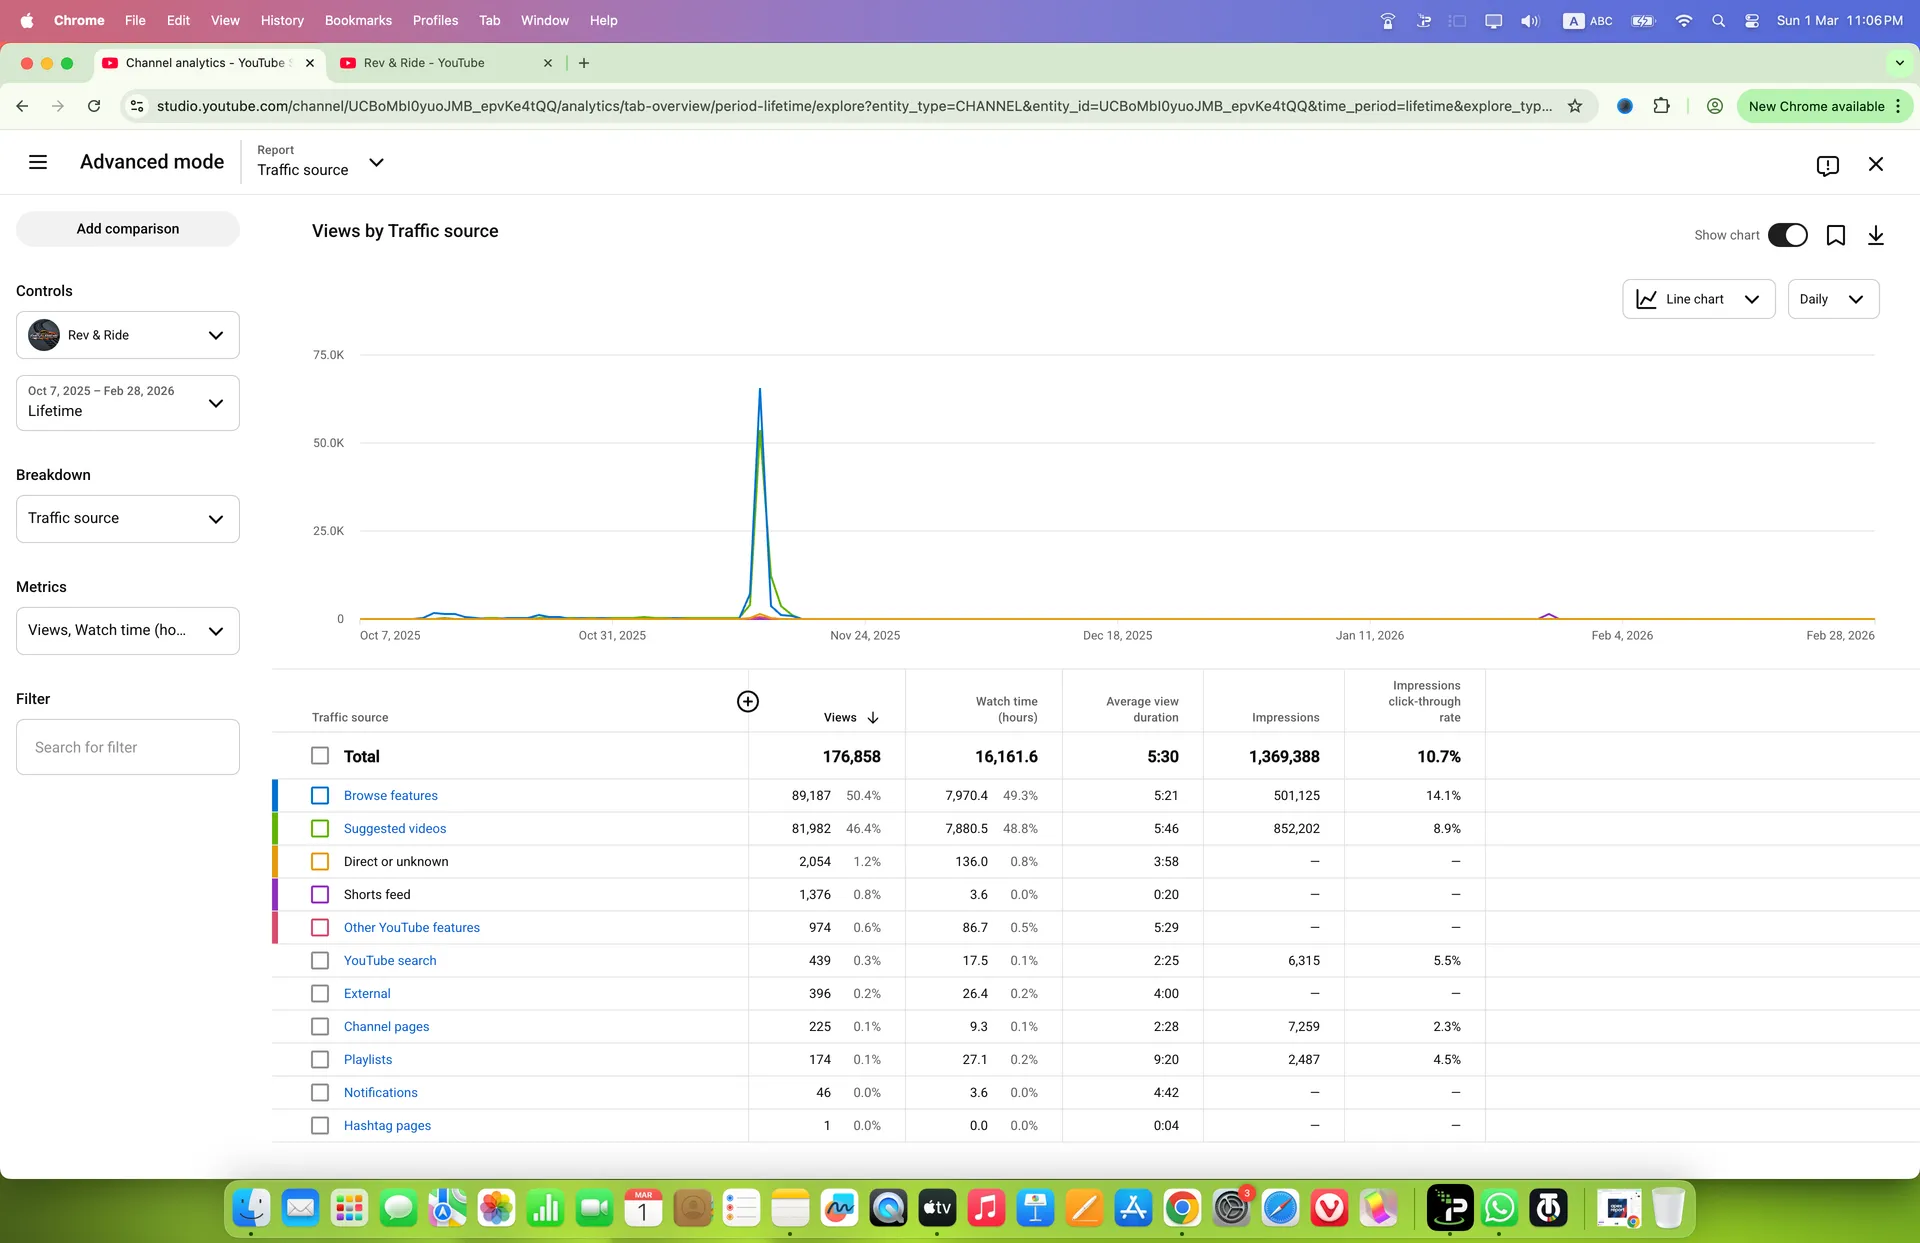The image size is (1920, 1243).
Task: Add a metric with plus icon
Action: coord(748,701)
